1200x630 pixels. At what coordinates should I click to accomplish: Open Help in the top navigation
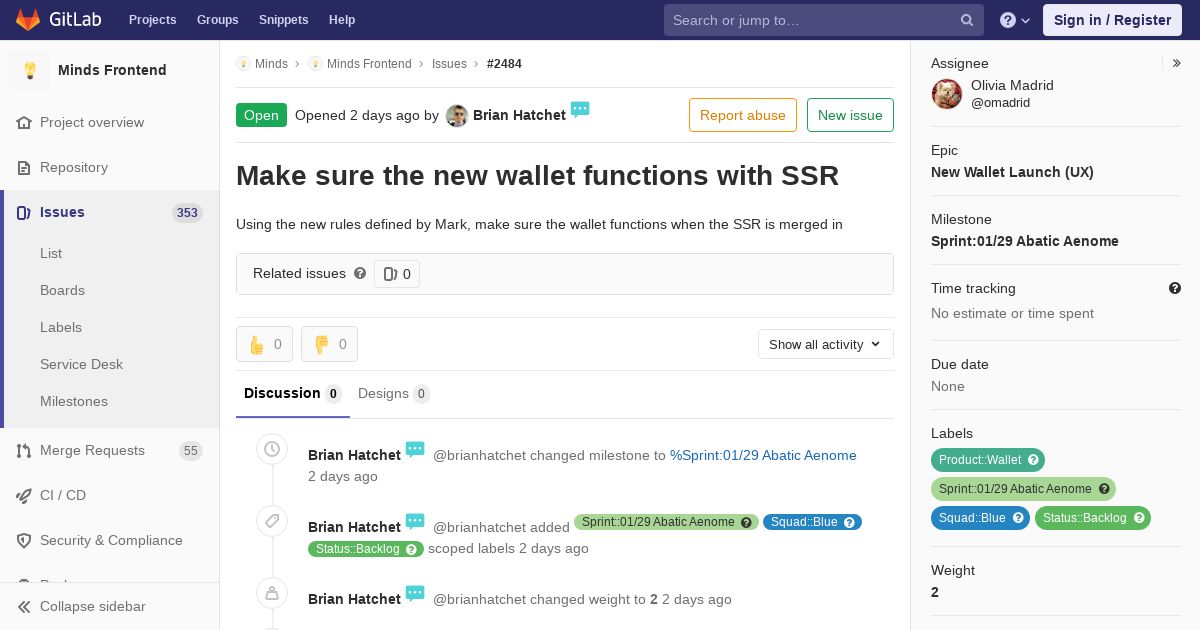pos(342,20)
